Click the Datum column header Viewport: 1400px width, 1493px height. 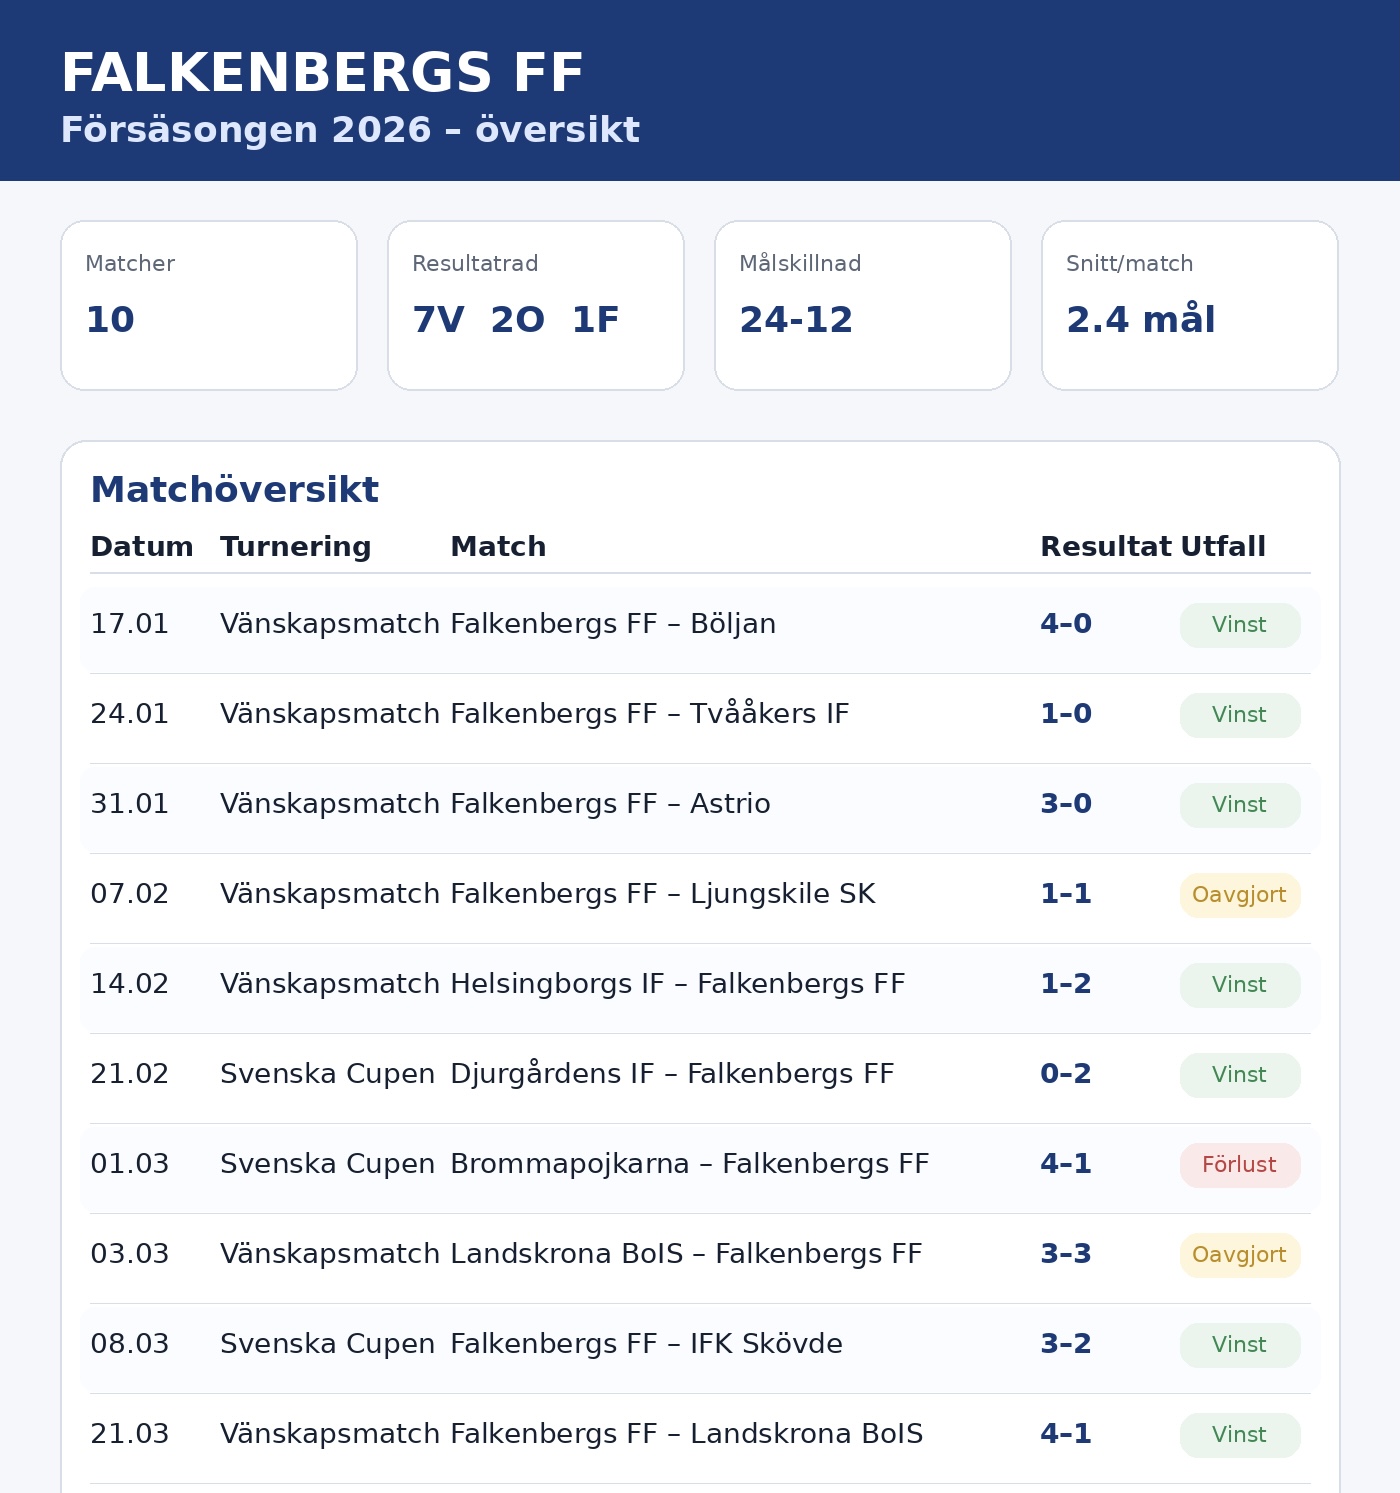click(141, 547)
